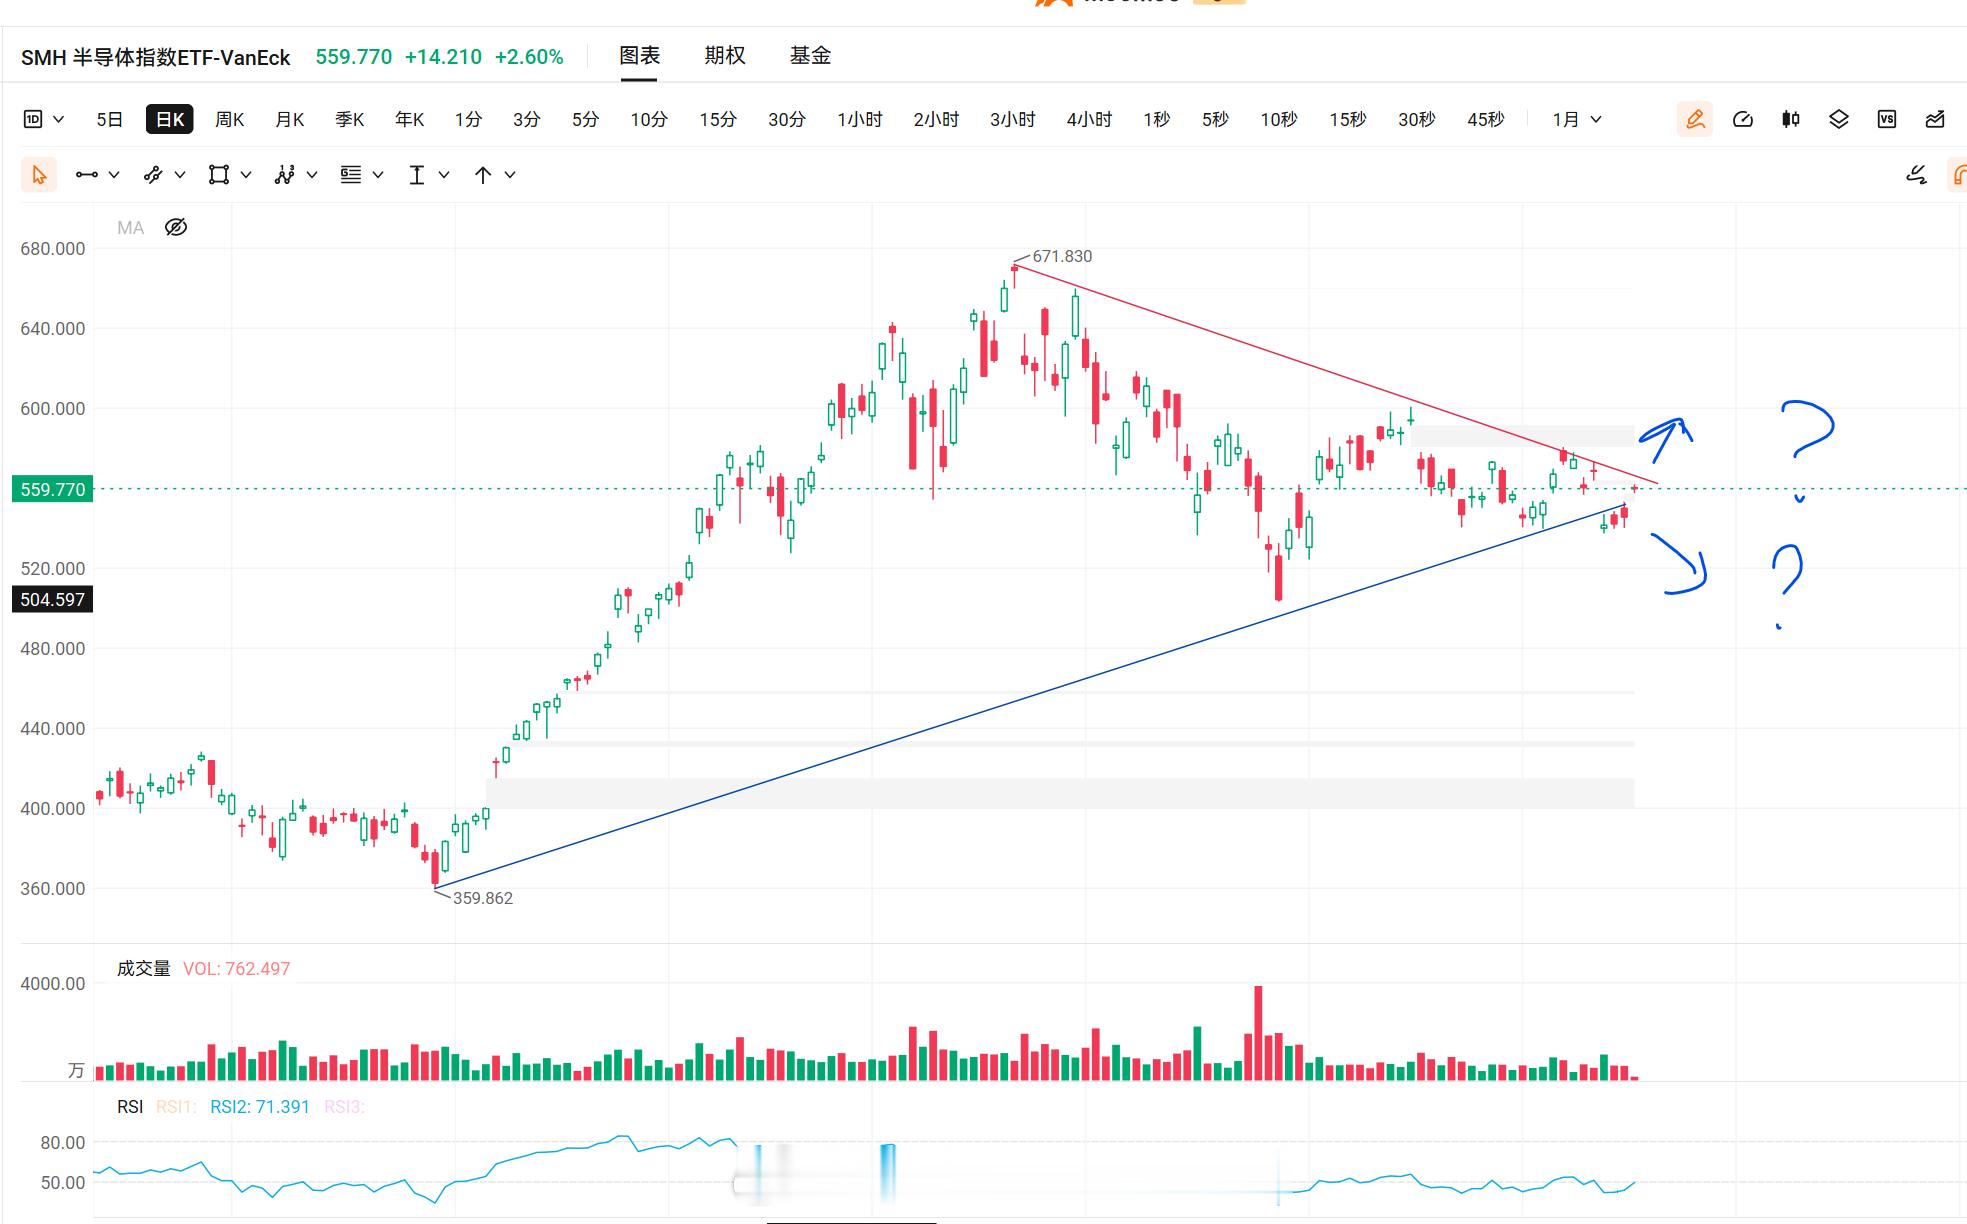Select the 1小时 timeframe

(860, 119)
